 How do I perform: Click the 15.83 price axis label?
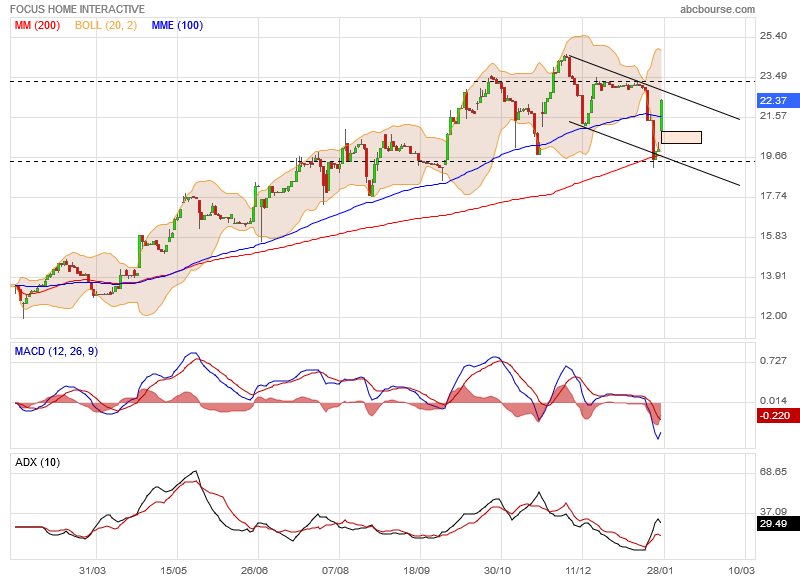point(773,236)
